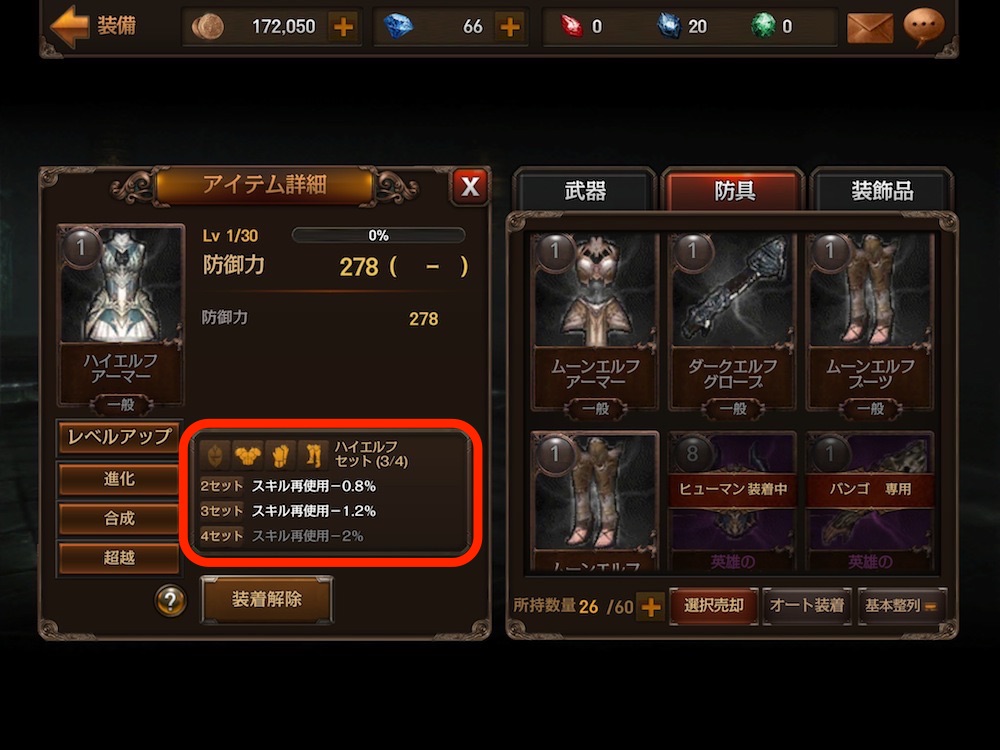
Task: Click the 装着解除 unequip button
Action: [267, 599]
